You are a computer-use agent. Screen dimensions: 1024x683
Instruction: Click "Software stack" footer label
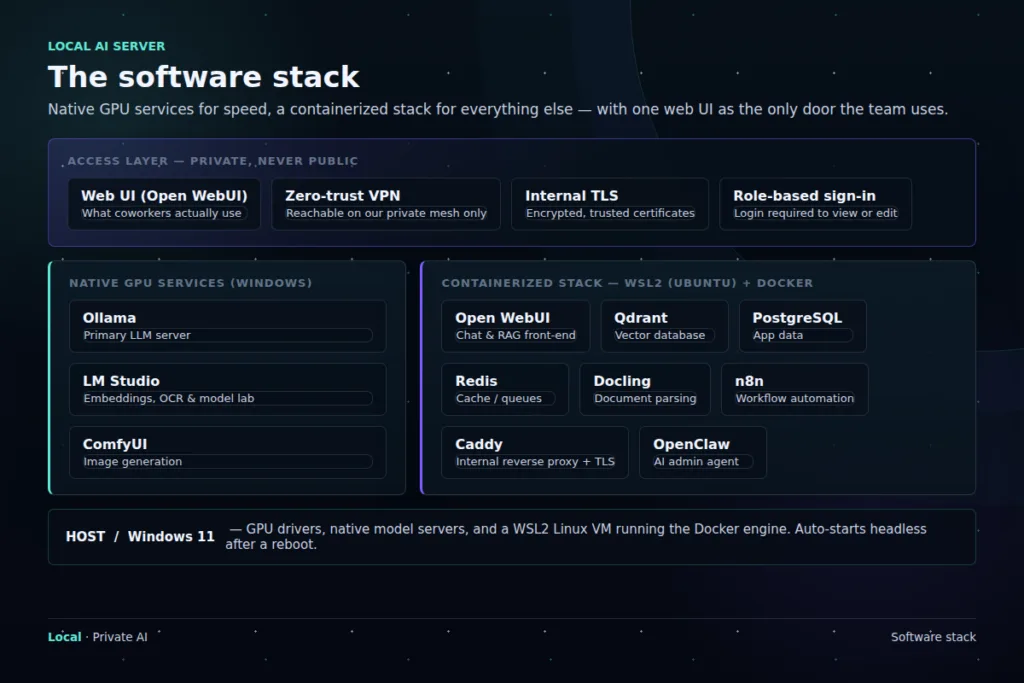[x=933, y=637]
